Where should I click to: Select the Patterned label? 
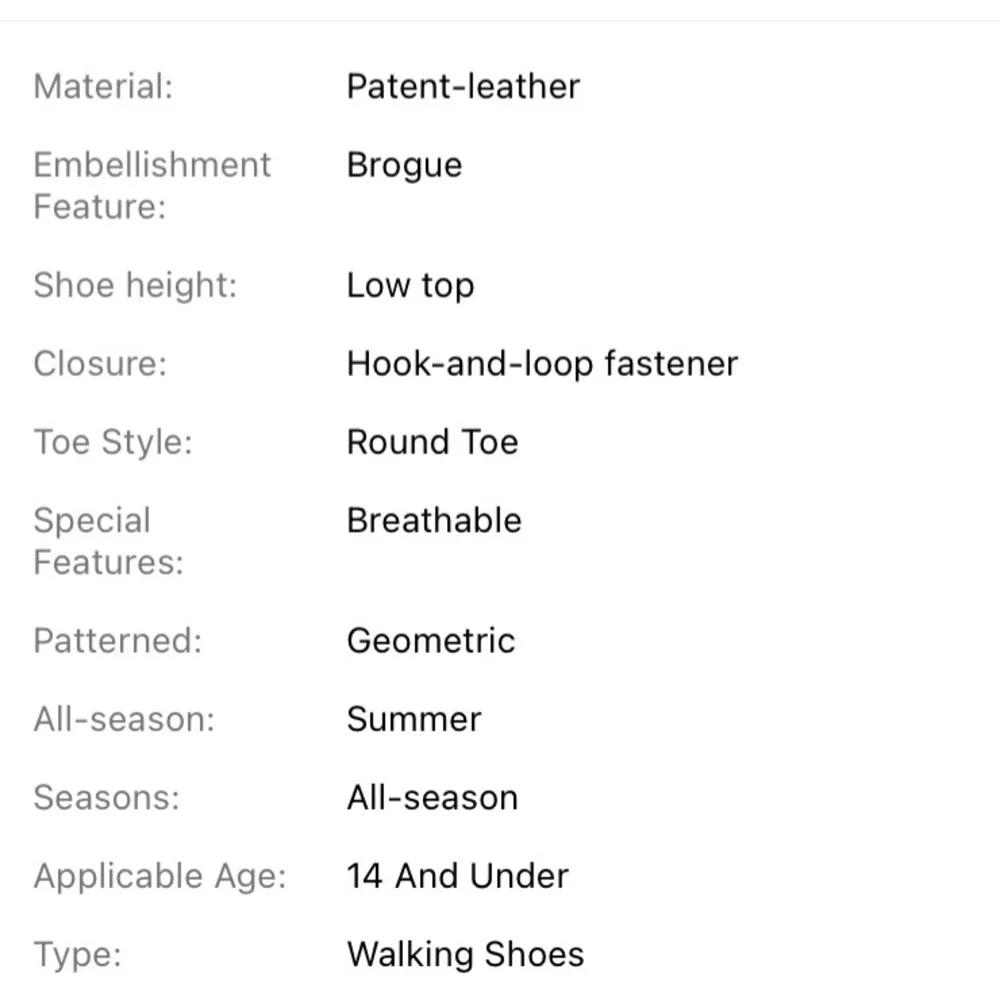coord(118,640)
